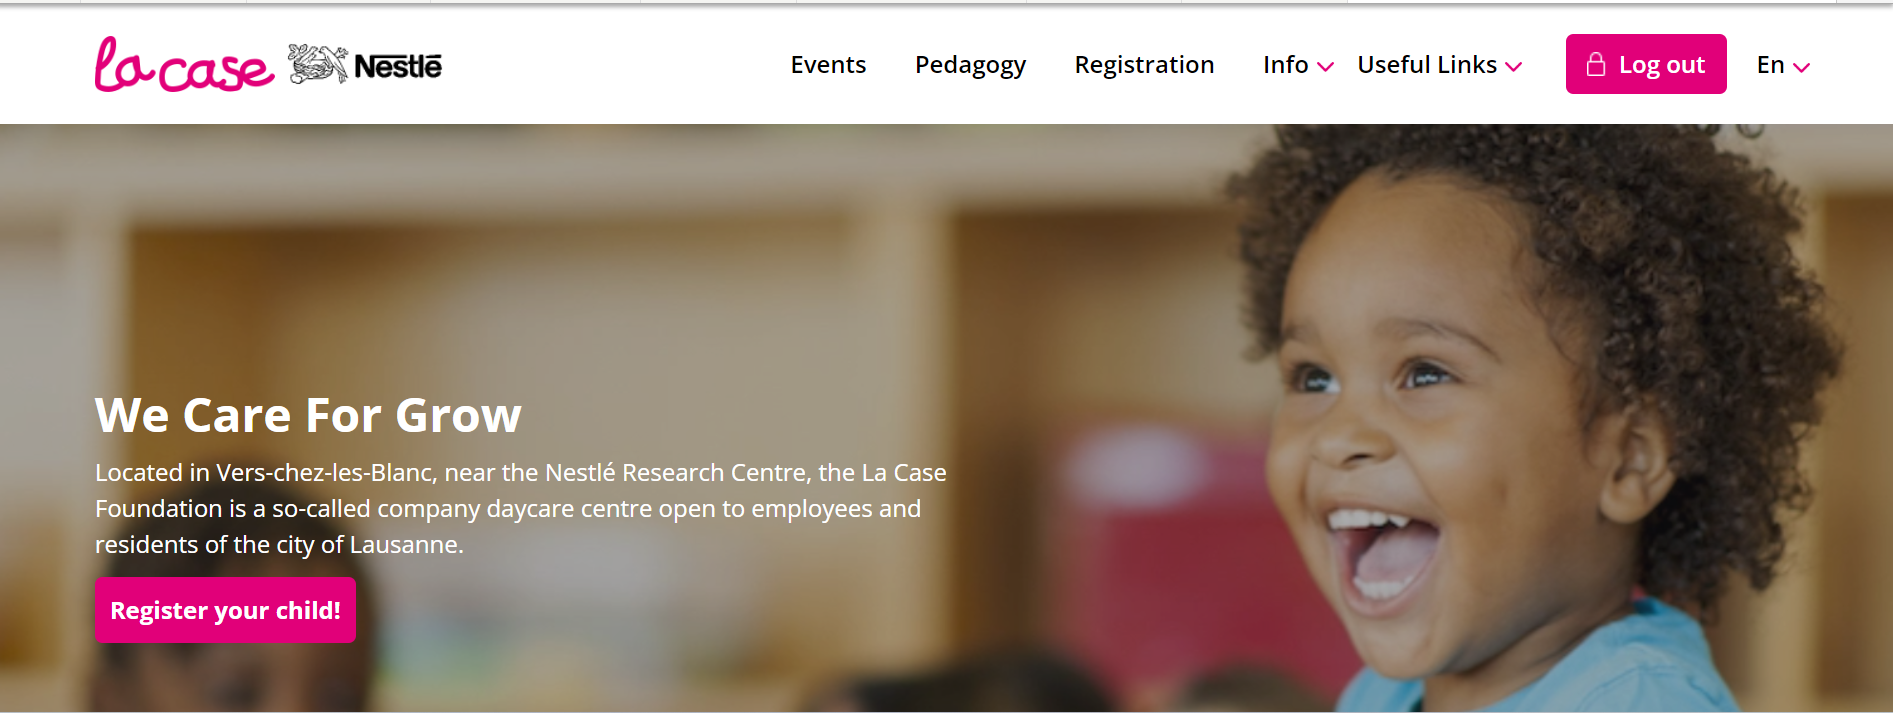Click the padlock icon beside Log out
This screenshot has height=713, width=1893.
click(x=1596, y=64)
